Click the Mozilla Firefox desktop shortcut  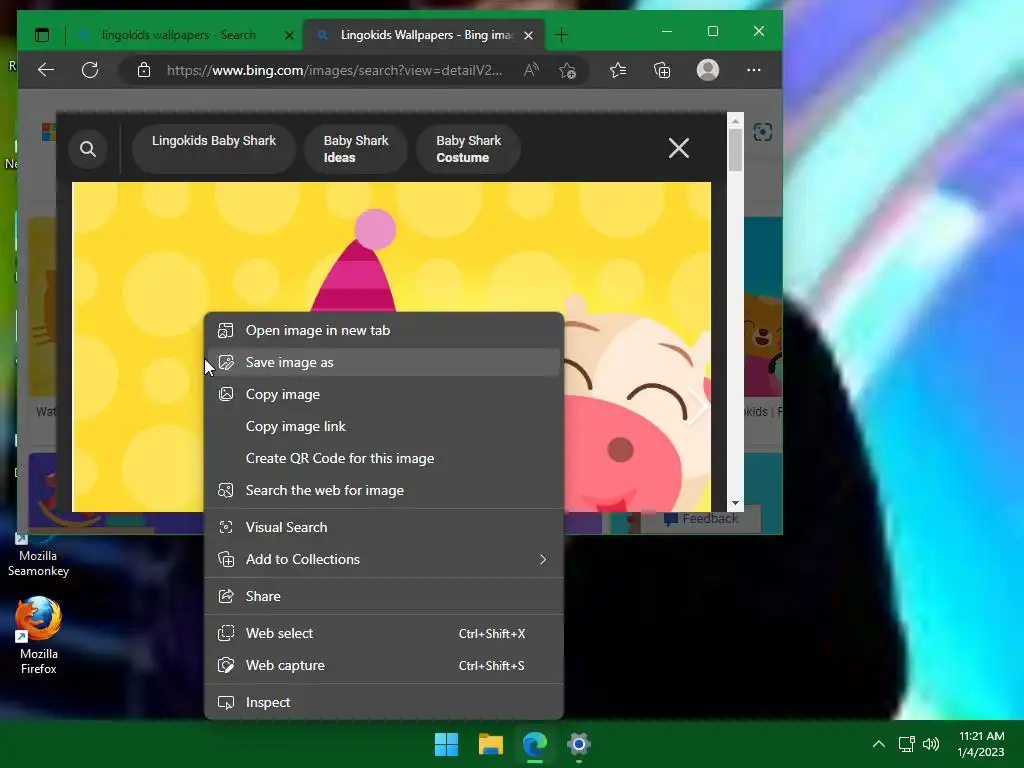click(x=39, y=635)
